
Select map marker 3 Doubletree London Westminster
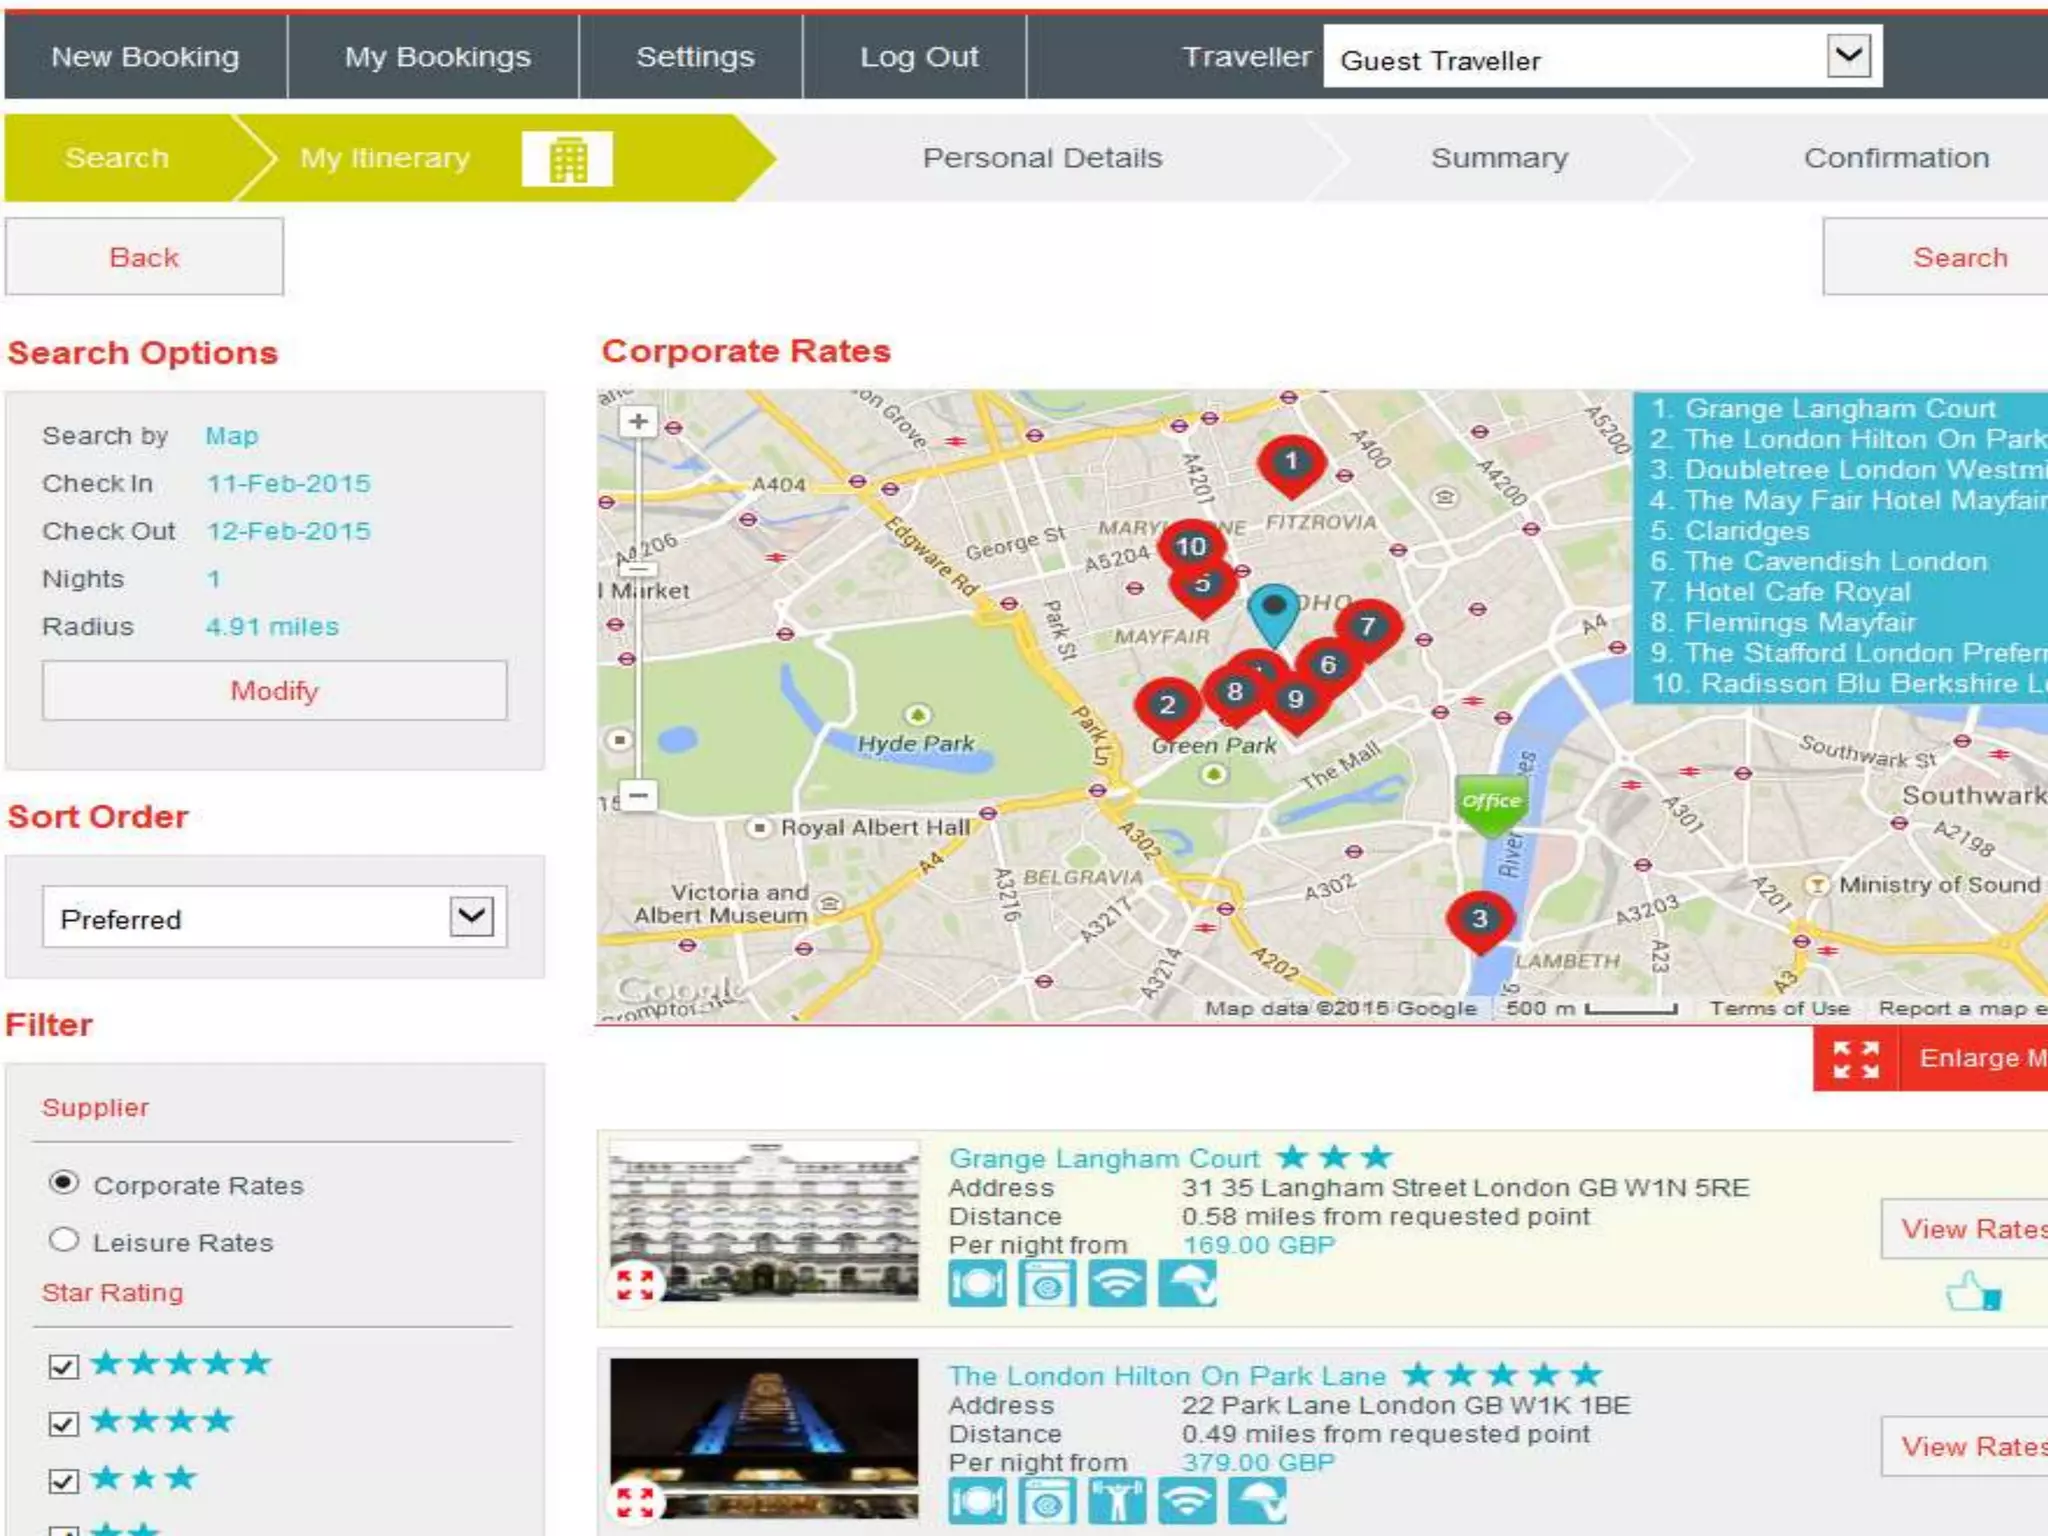[1480, 922]
